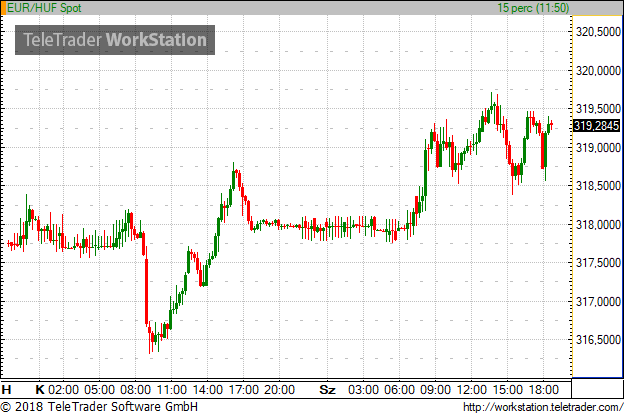Click the 02:00 time axis label

click(x=63, y=389)
